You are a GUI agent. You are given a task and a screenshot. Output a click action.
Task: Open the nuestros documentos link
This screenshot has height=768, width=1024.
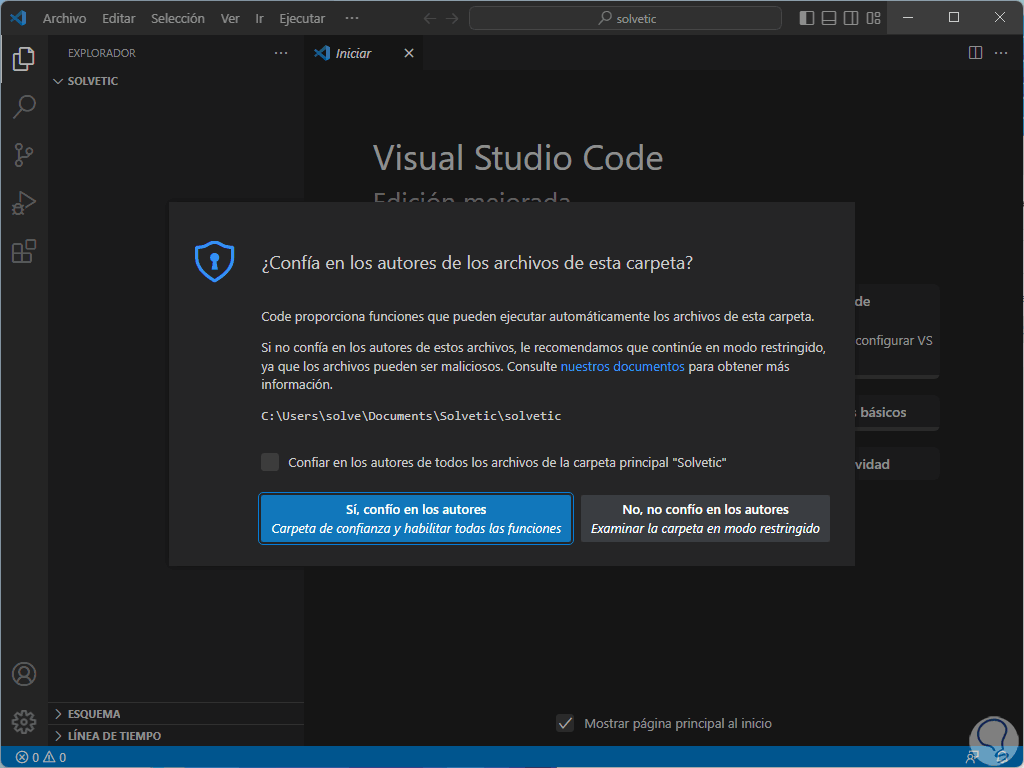pyautogui.click(x=622, y=366)
